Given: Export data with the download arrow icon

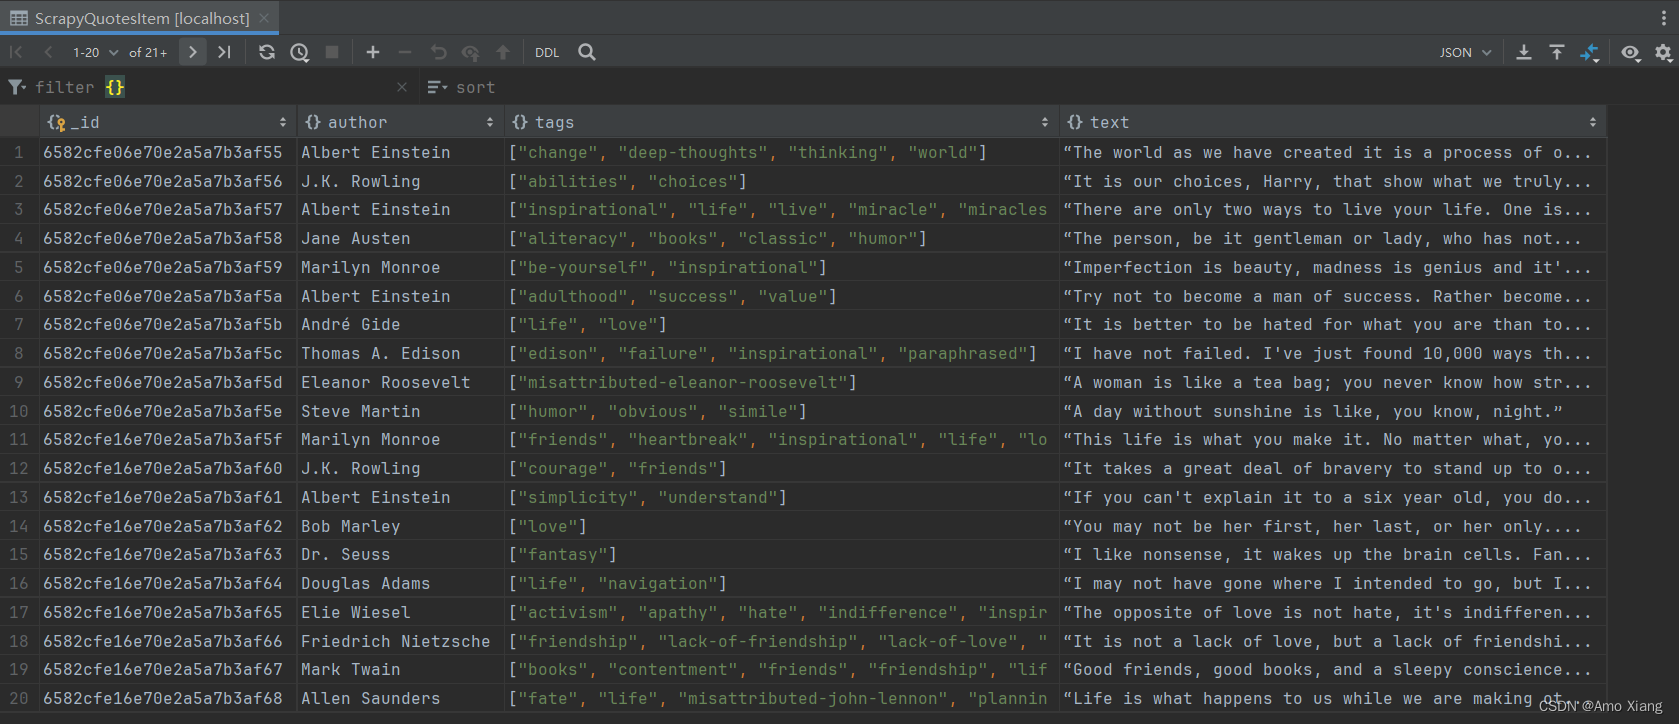Looking at the screenshot, I should point(1524,52).
